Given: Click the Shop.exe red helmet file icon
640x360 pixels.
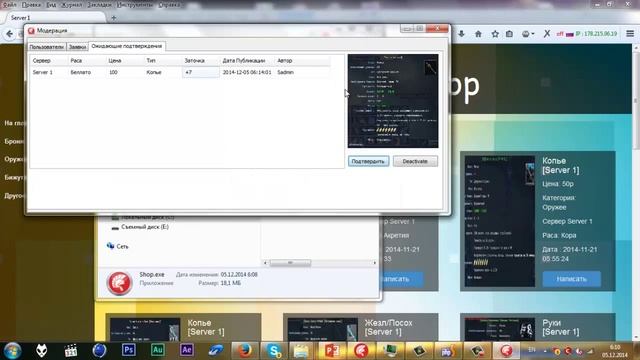Looking at the screenshot, I should click(119, 282).
